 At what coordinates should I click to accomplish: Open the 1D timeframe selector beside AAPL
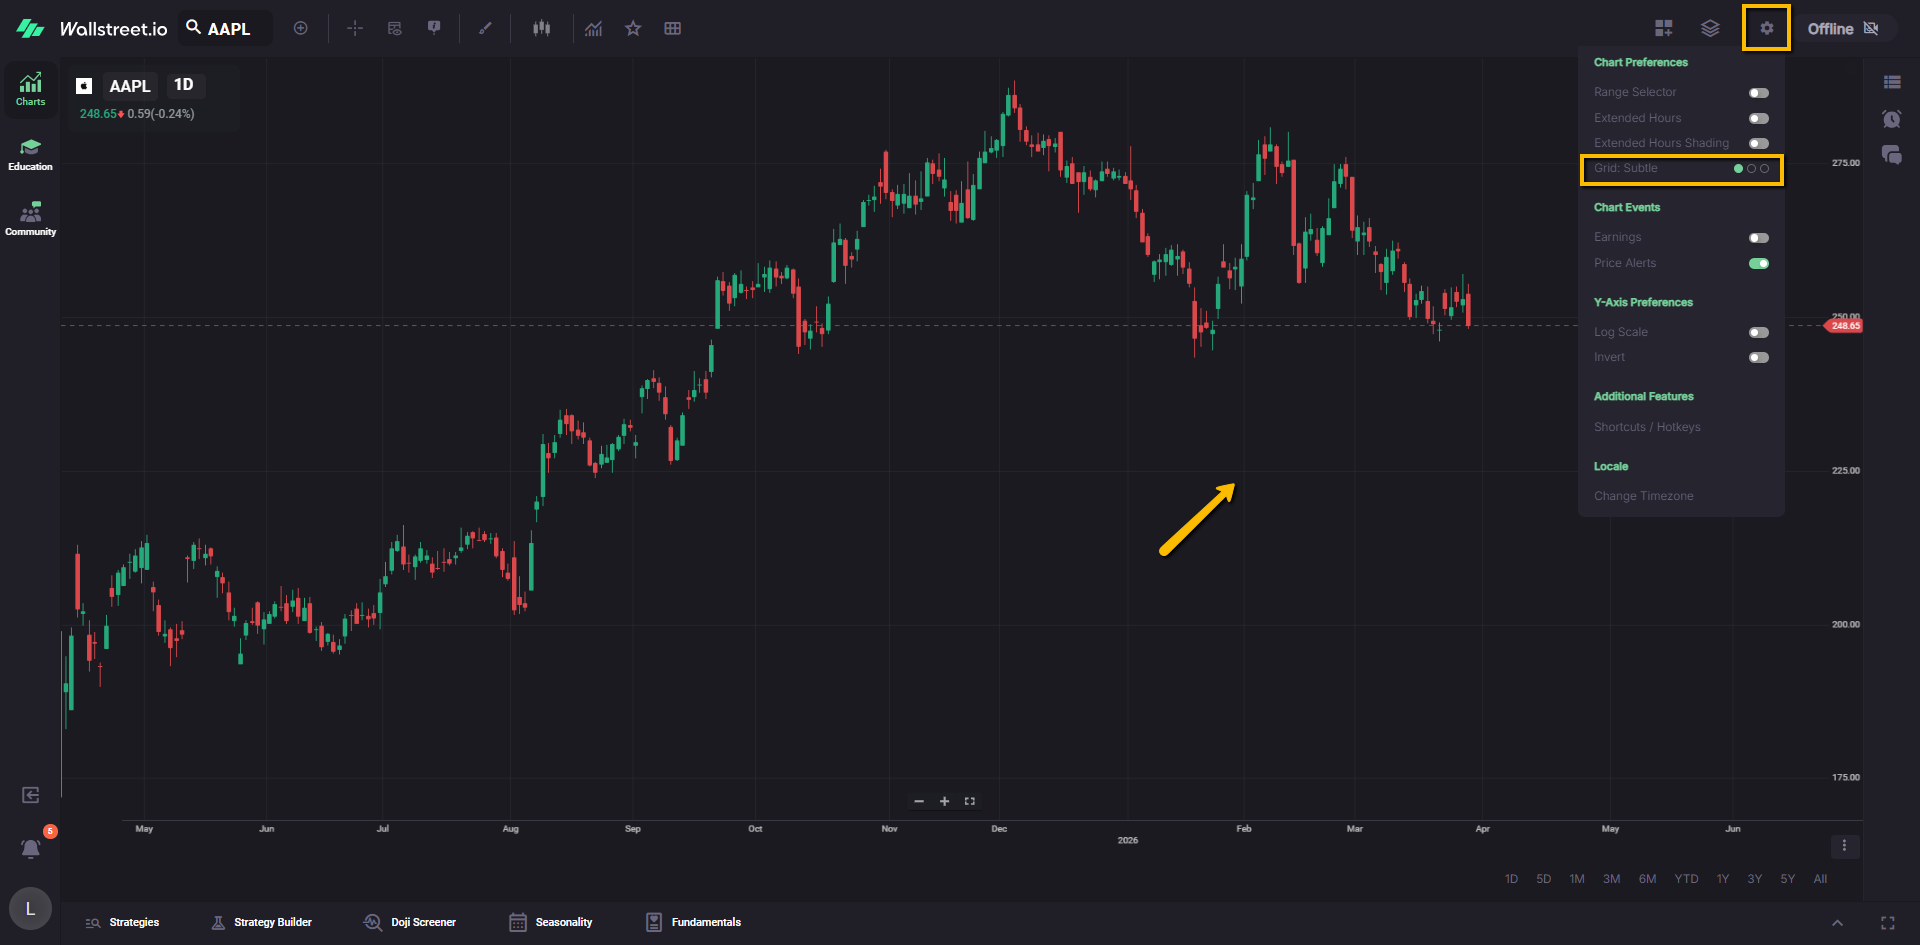184,85
